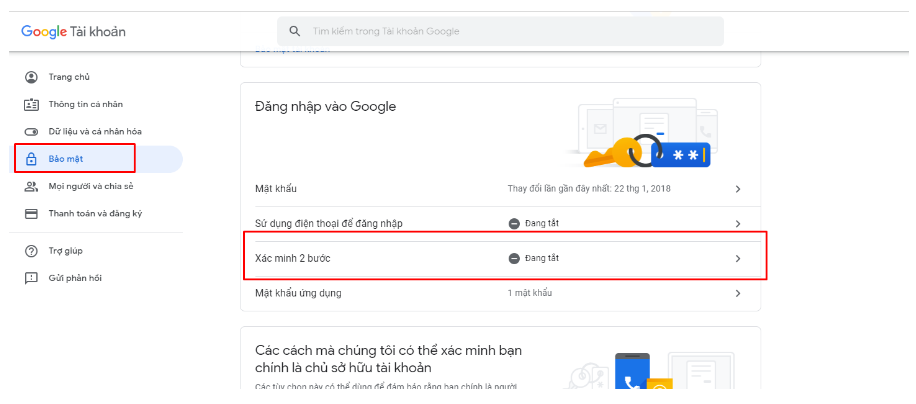Viewport: 916px width, 404px height.
Task: Click the Gửi phản hồi feedback icon
Action: coord(31,278)
